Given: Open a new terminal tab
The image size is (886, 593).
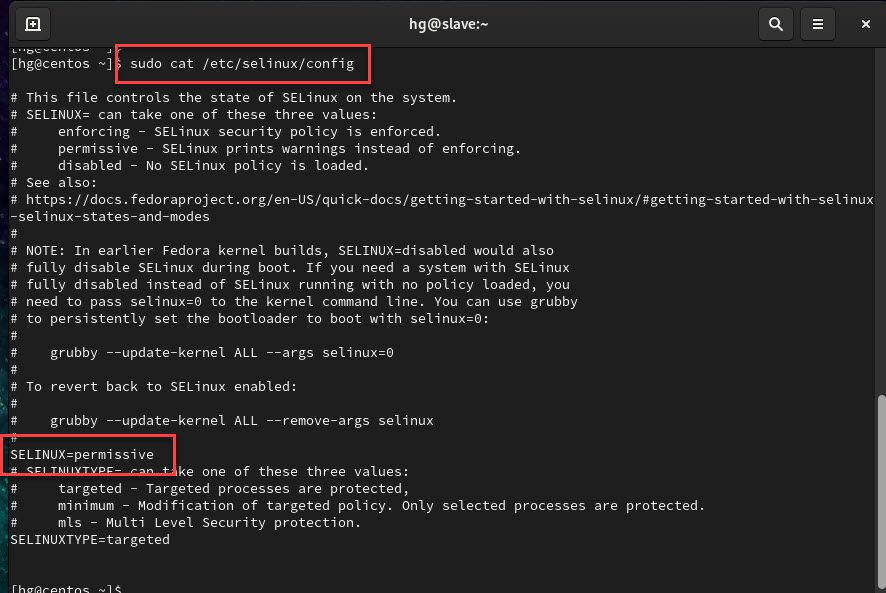Looking at the screenshot, I should pyautogui.click(x=33, y=24).
